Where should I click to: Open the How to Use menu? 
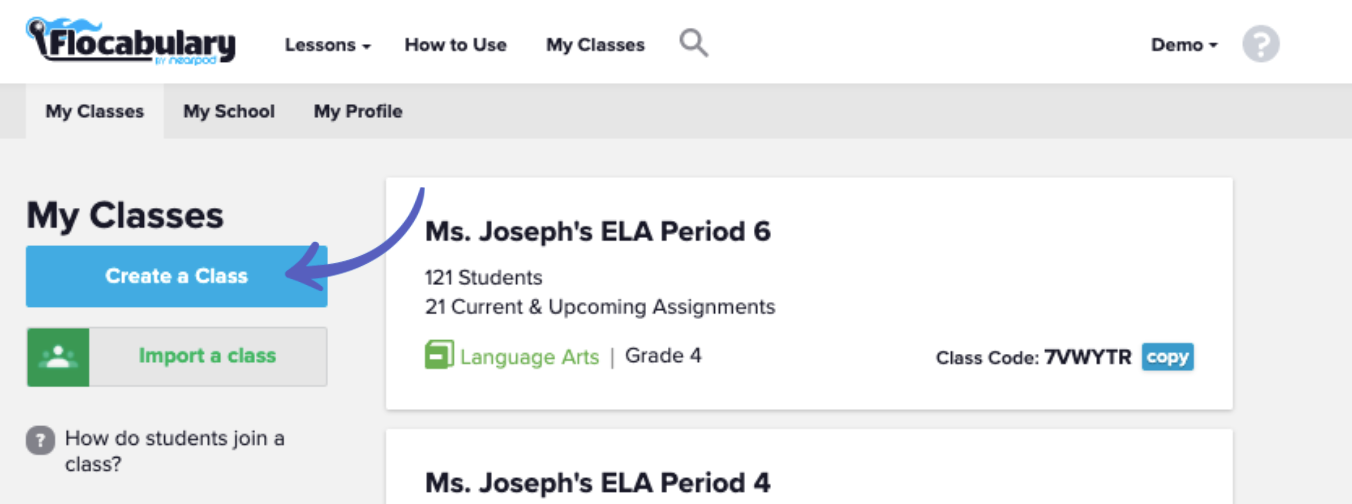point(455,45)
